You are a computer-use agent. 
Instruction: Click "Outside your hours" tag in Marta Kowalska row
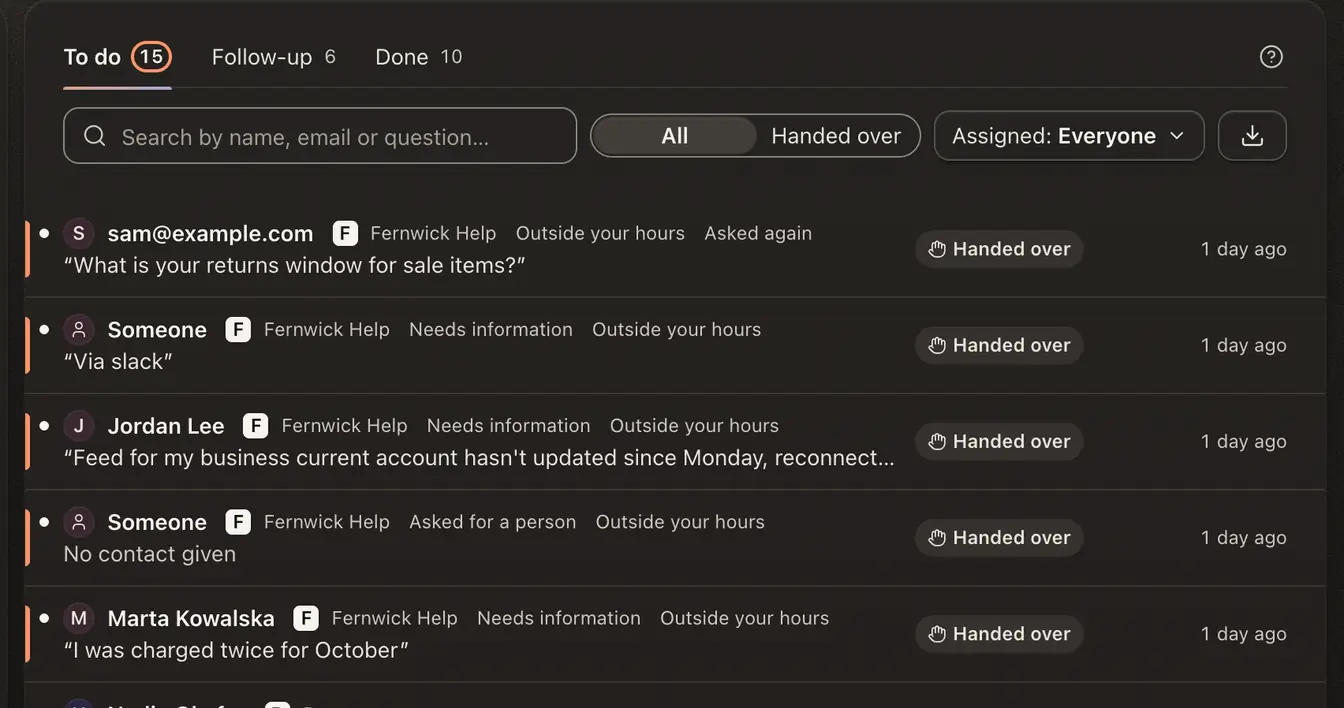pos(744,618)
